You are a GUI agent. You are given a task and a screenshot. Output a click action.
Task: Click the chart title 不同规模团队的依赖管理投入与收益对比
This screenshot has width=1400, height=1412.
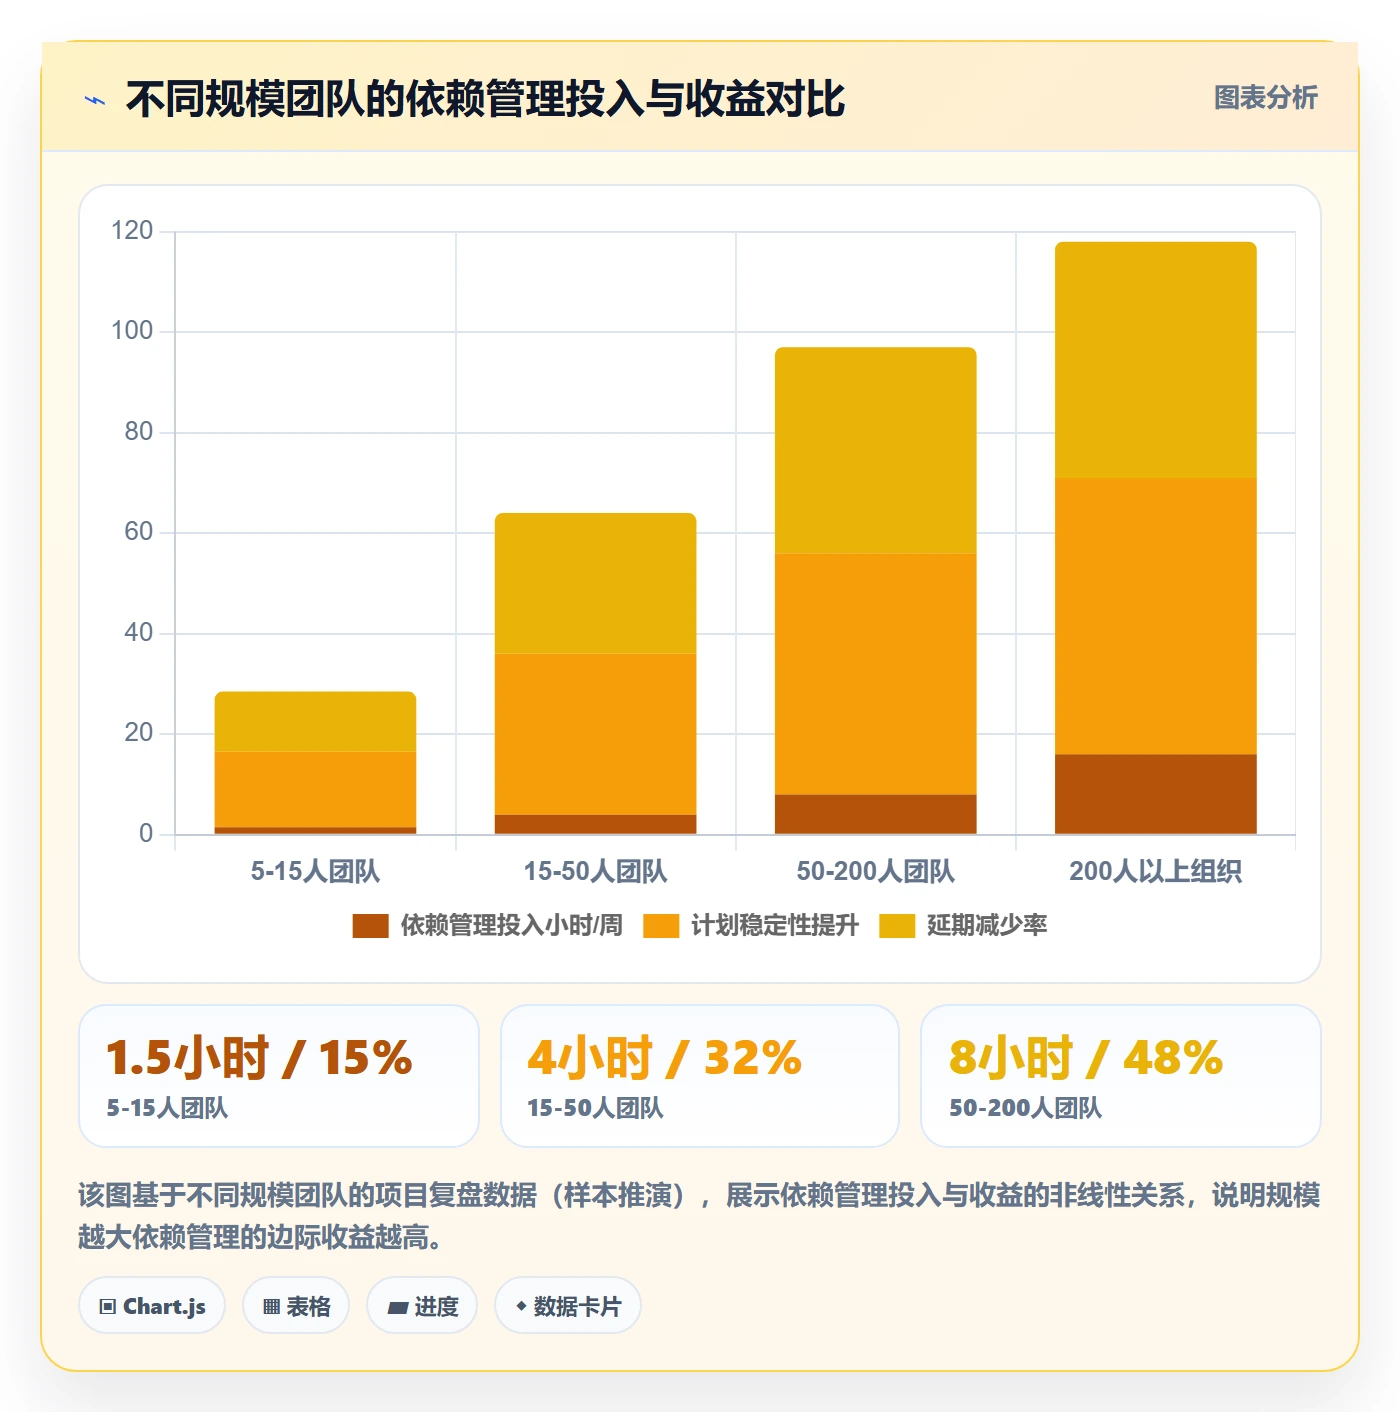pos(485,99)
